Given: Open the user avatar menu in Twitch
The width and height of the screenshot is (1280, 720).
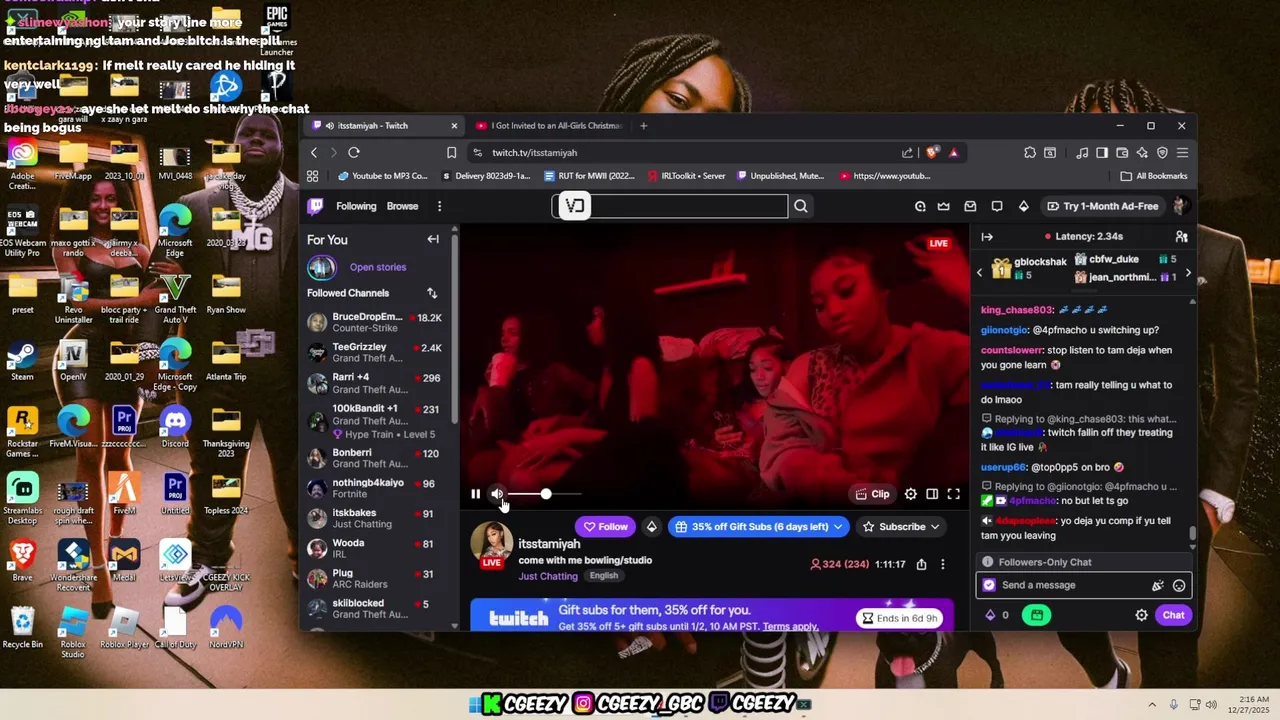Looking at the screenshot, I should [1181, 206].
